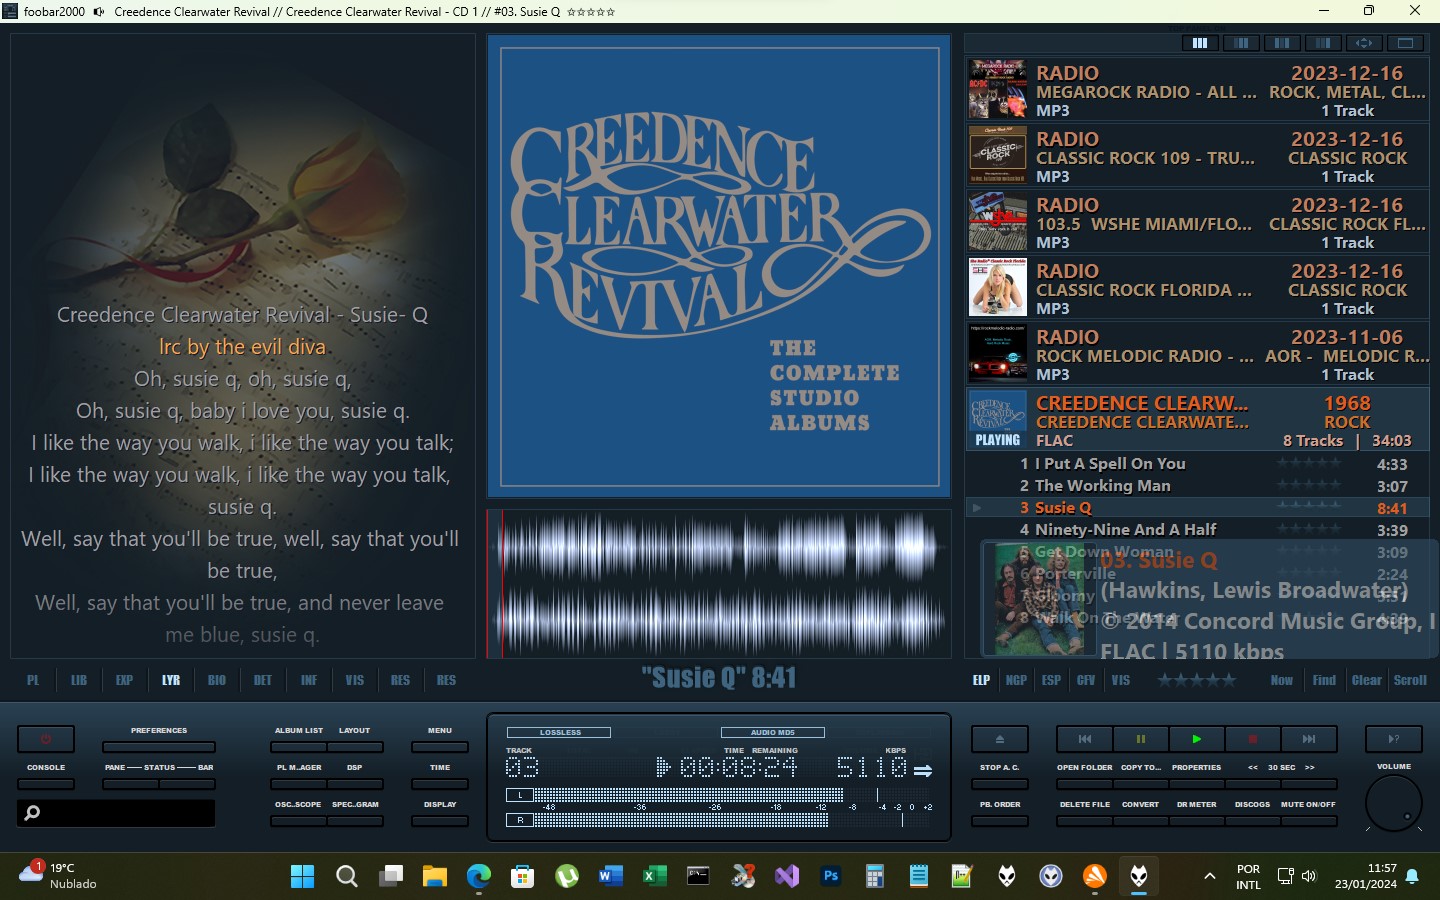Click the Find button in playlist toolbar
Image resolution: width=1440 pixels, height=900 pixels.
pyautogui.click(x=1324, y=680)
